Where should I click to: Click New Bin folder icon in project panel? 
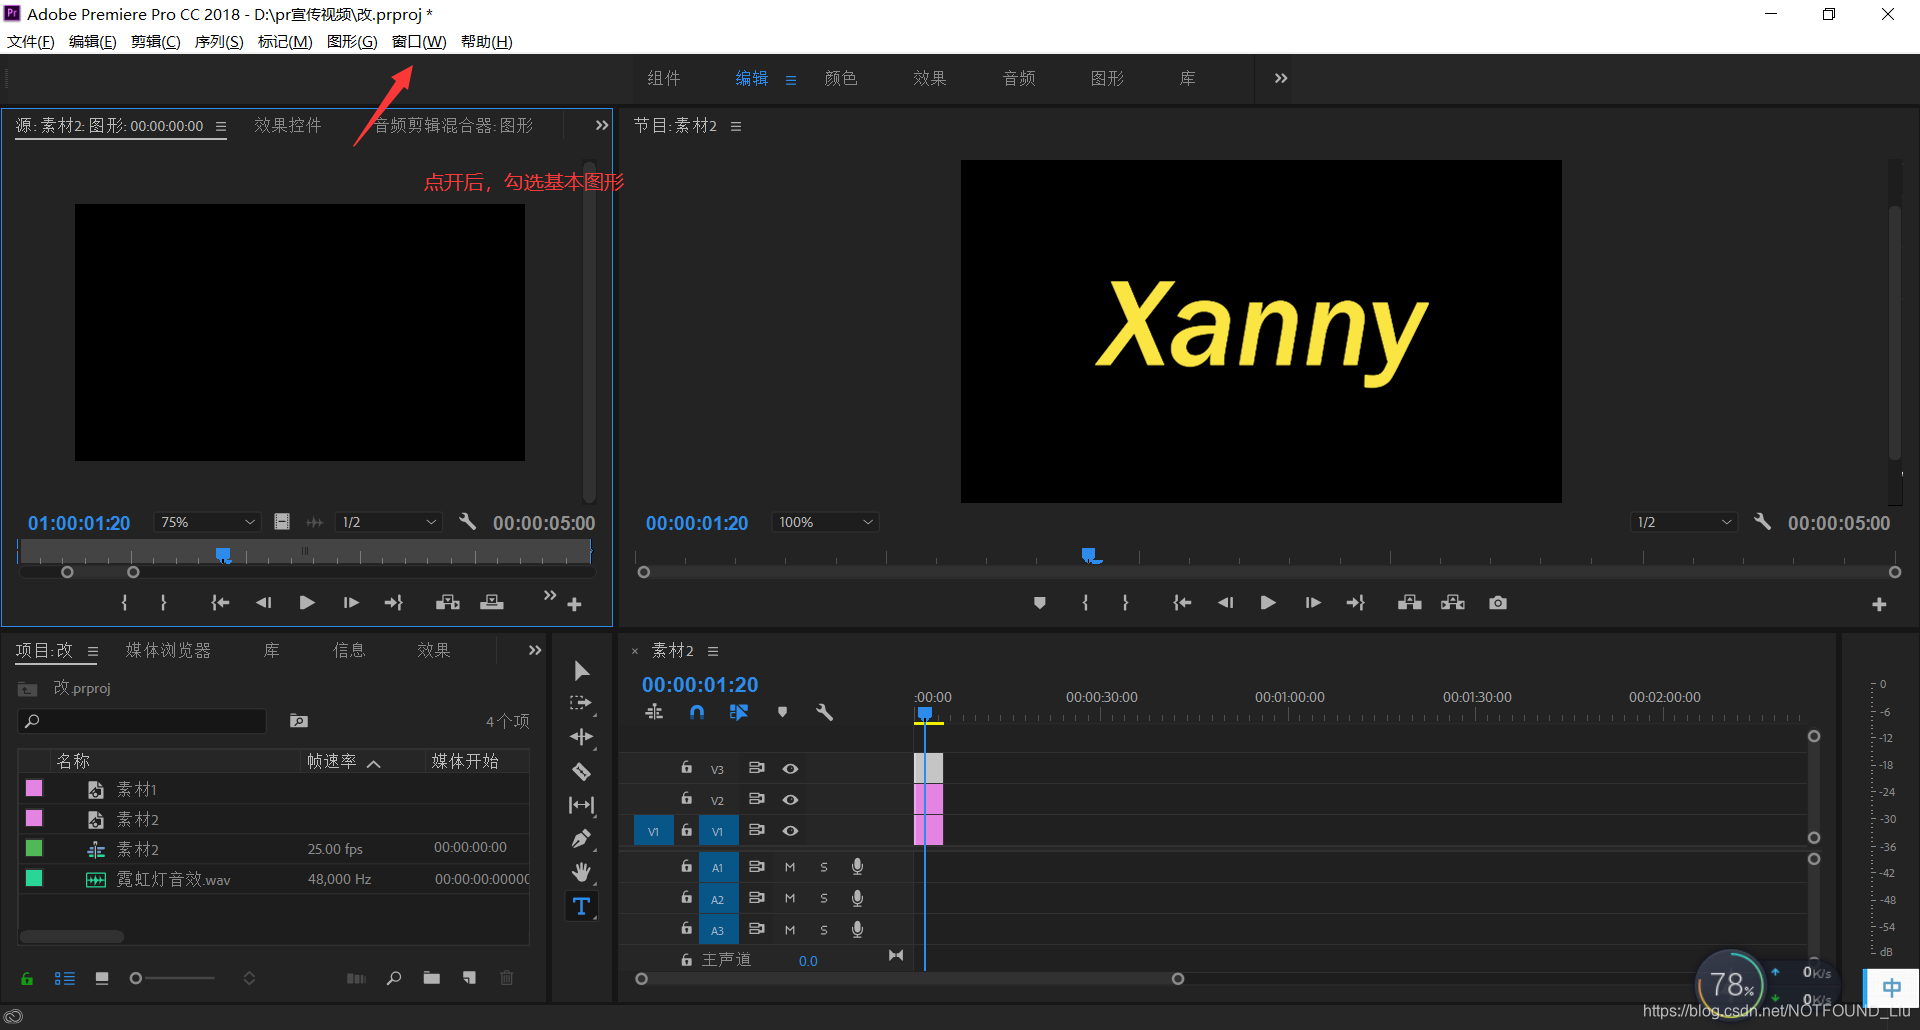pyautogui.click(x=431, y=978)
